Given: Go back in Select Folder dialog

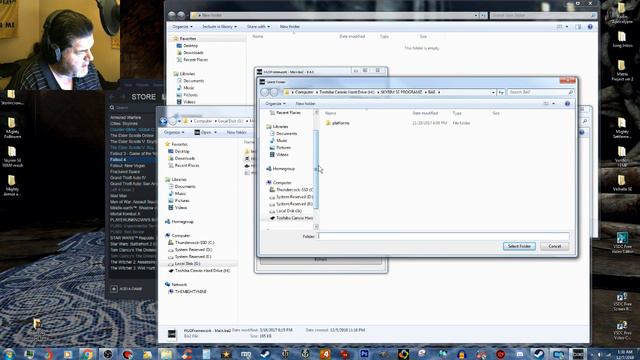Looking at the screenshot, I should 265,92.
